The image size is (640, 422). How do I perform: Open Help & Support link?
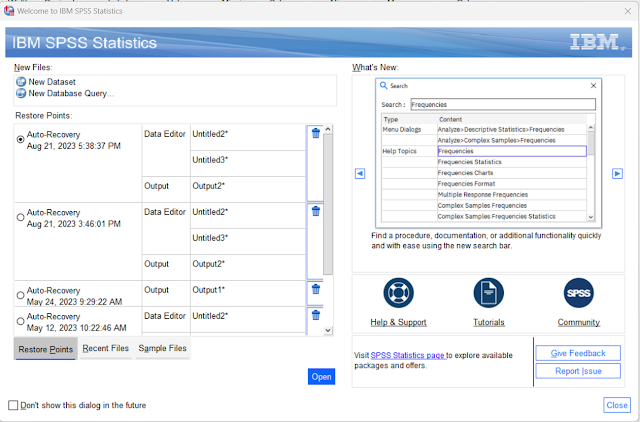[x=398, y=322]
